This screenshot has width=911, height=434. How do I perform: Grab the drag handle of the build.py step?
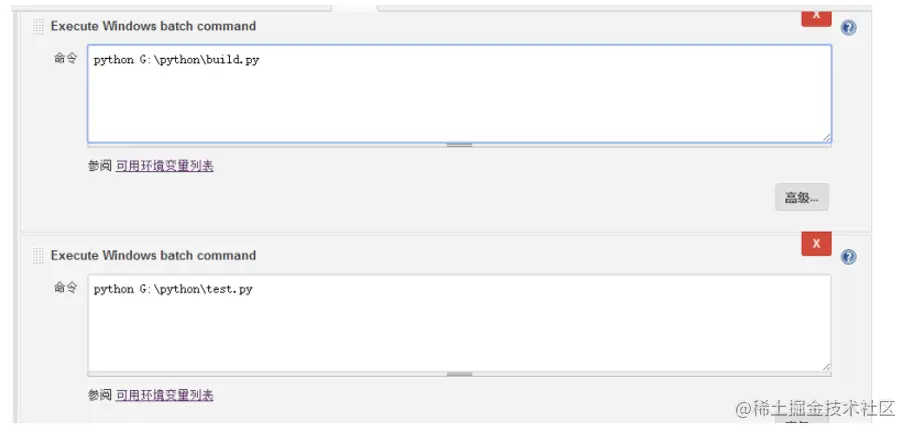coord(38,27)
